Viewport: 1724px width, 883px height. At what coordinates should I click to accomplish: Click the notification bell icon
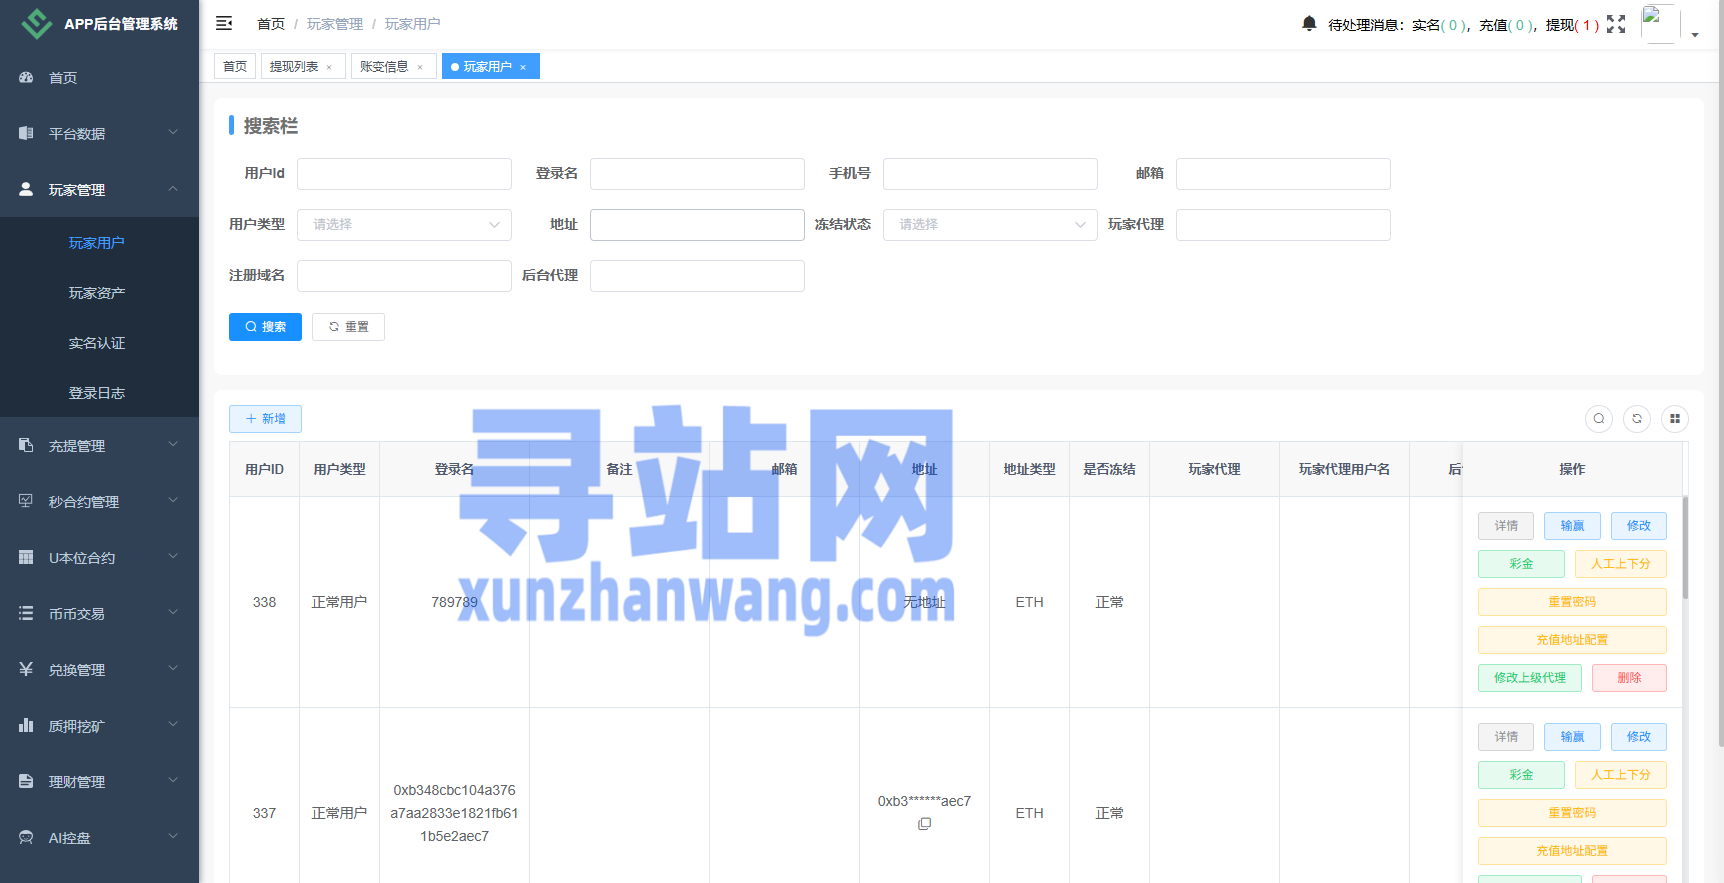point(1309,23)
